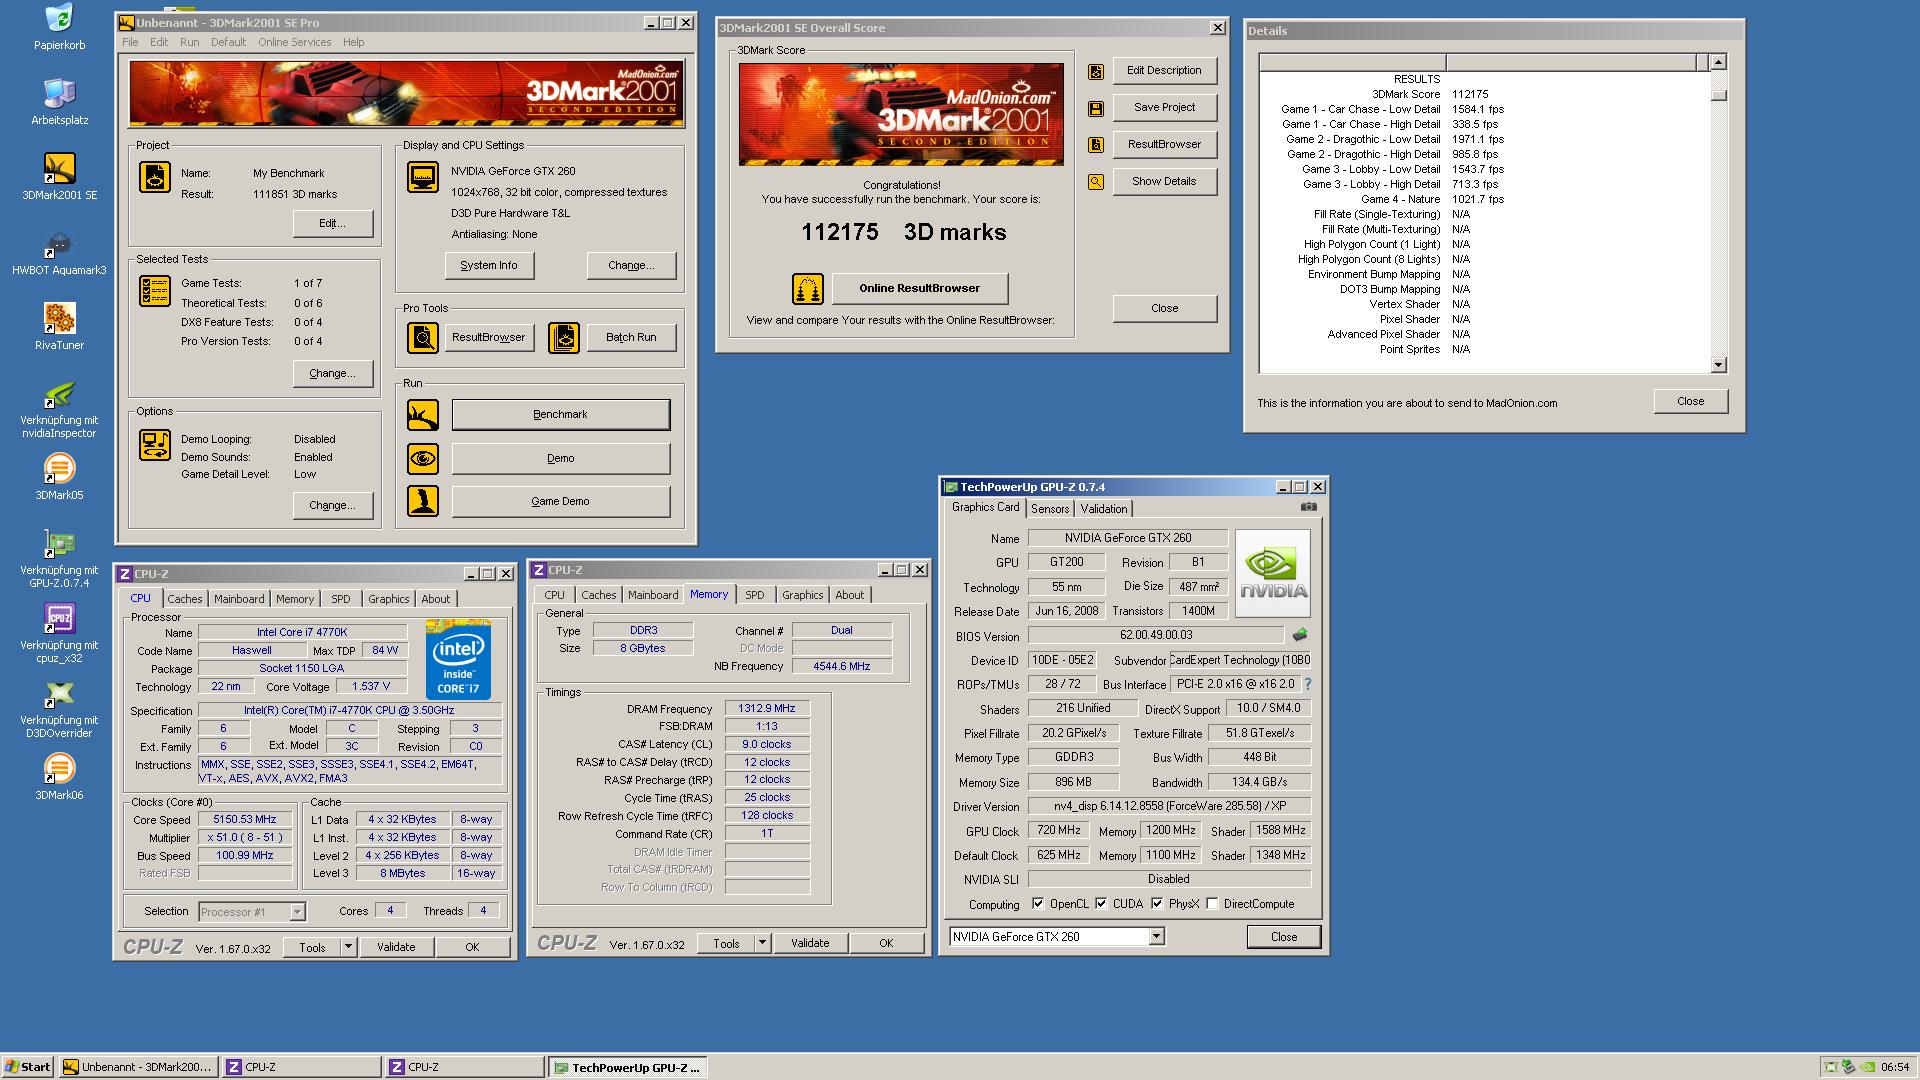Click Validate in the CPU-Z Memory window
1920x1080 pixels.
809,943
